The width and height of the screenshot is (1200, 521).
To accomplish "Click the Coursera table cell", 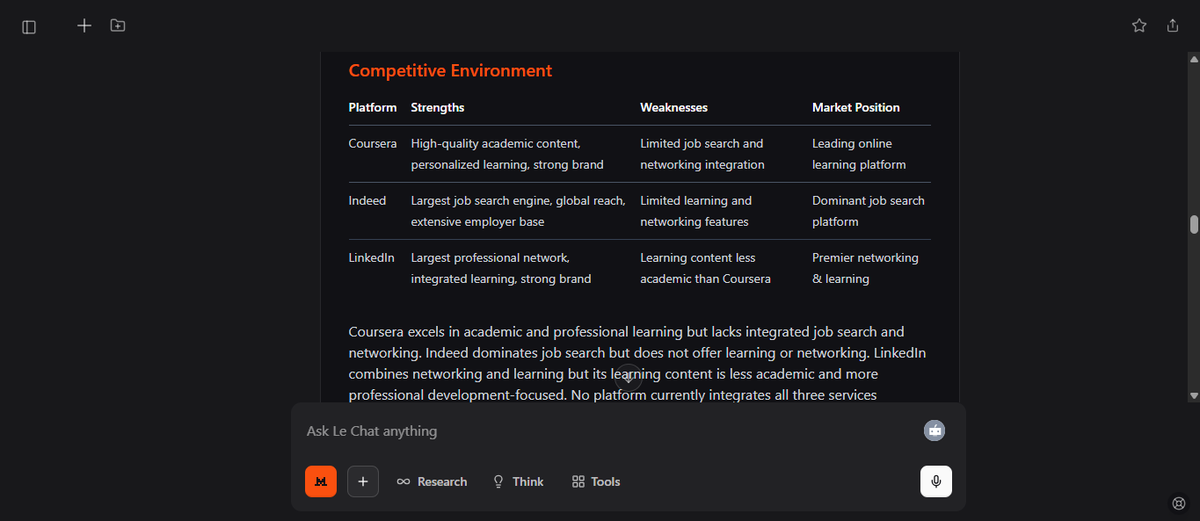I will tap(373, 144).
